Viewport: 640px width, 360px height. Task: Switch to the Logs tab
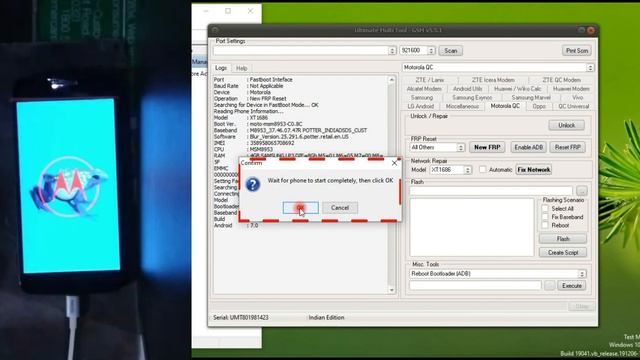(x=221, y=68)
